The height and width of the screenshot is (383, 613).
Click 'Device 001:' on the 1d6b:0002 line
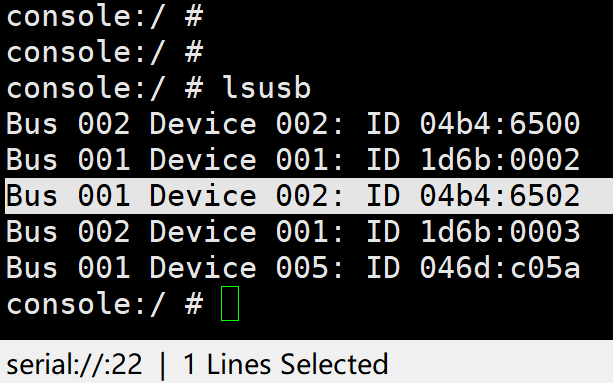pyautogui.click(x=246, y=160)
